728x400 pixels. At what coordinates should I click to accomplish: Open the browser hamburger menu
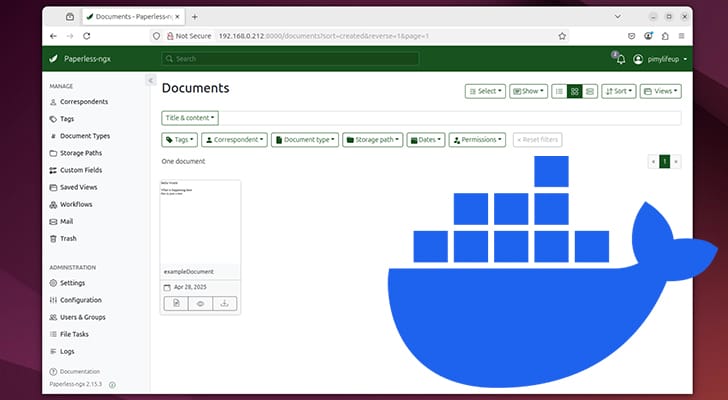681,36
